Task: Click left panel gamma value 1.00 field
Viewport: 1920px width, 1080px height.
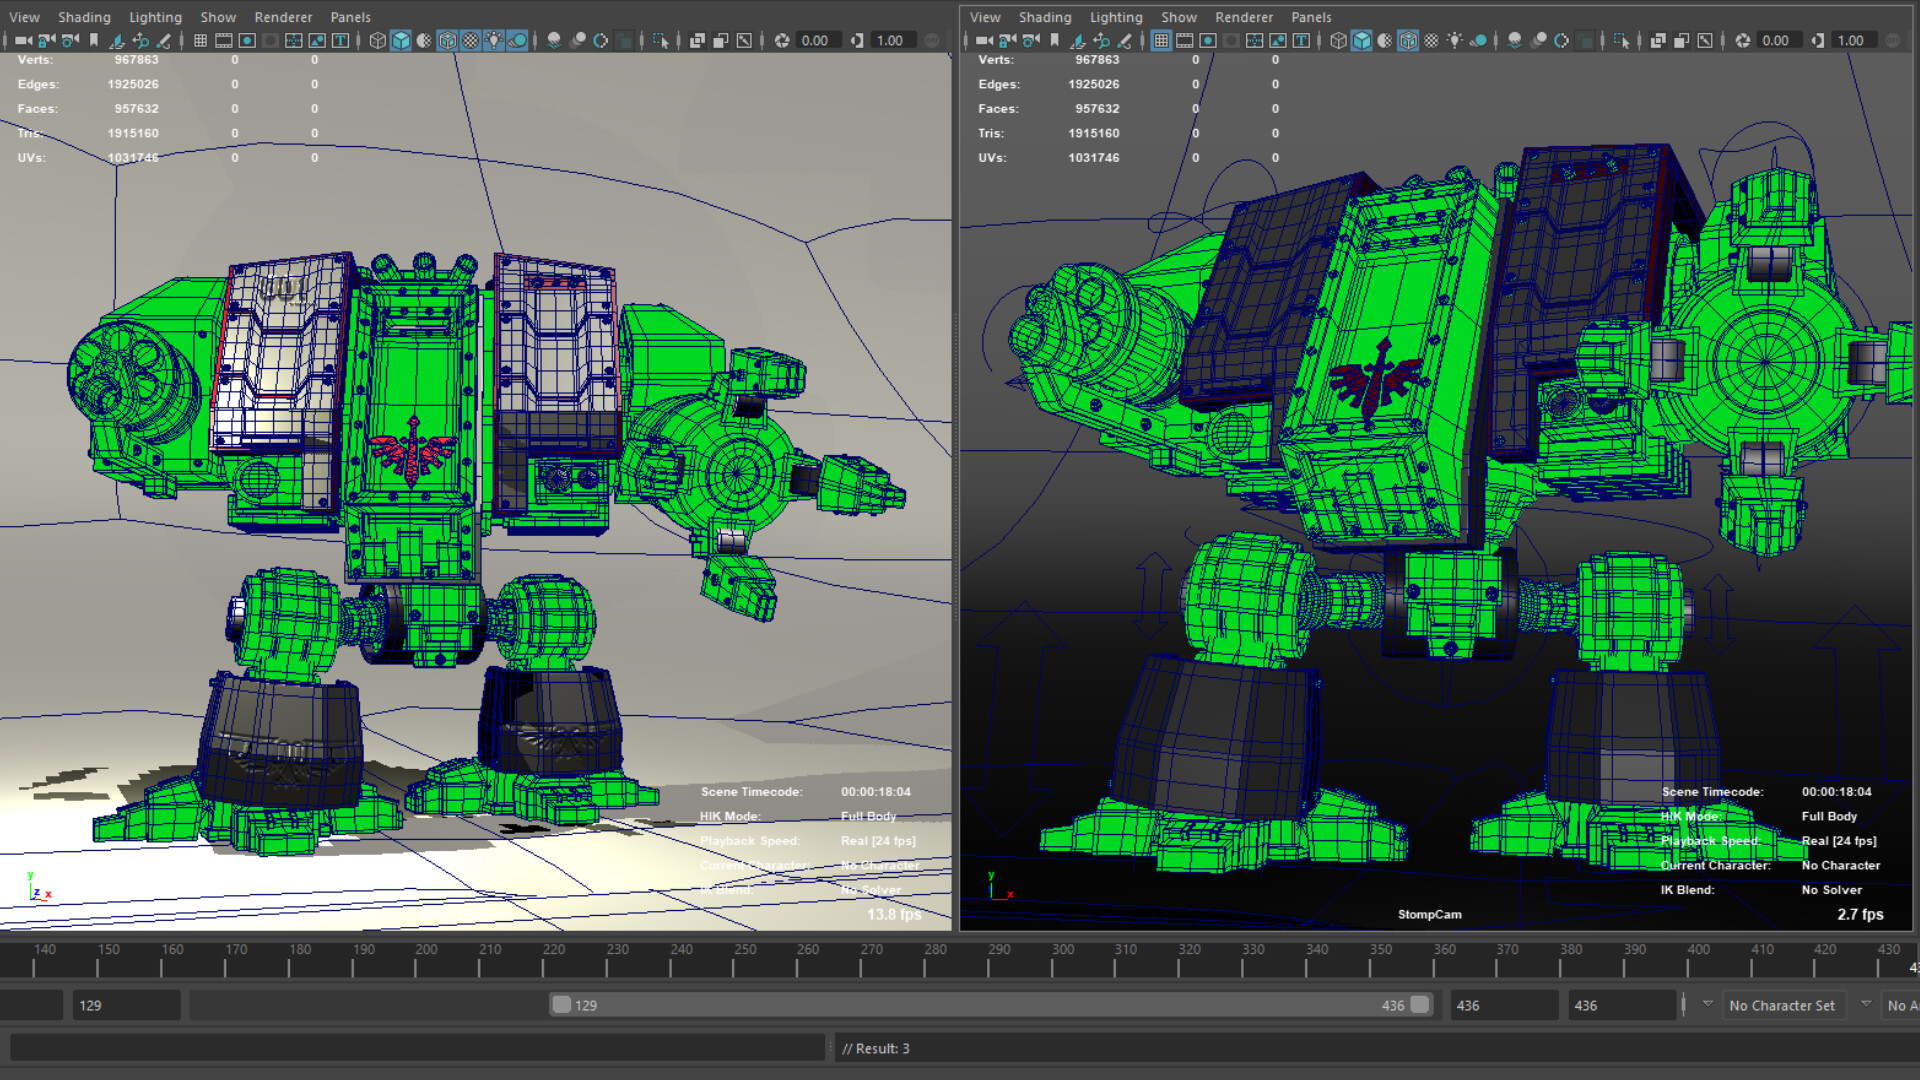Action: (x=893, y=40)
